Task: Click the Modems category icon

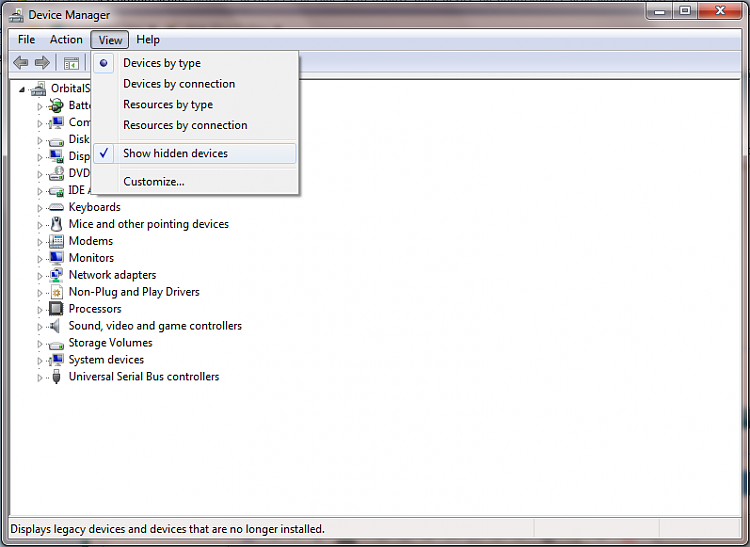Action: pyautogui.click(x=56, y=241)
